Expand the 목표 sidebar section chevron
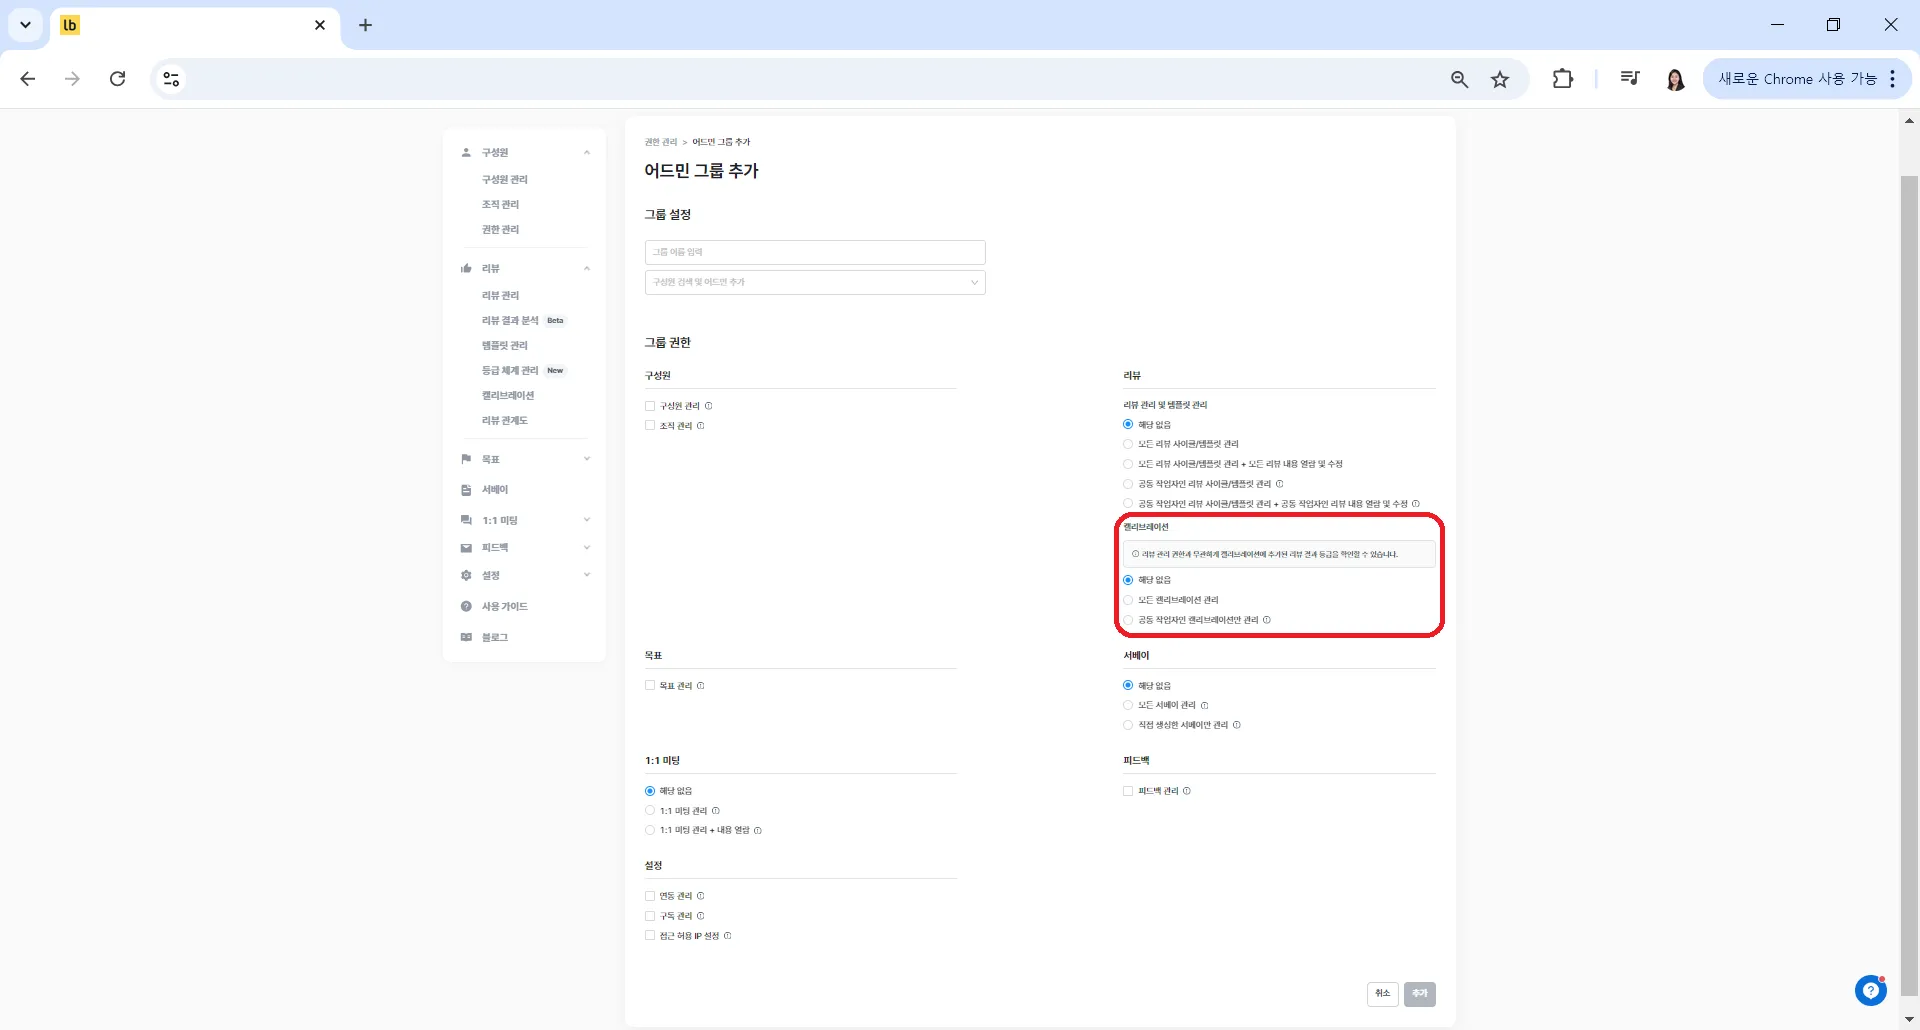Image resolution: width=1920 pixels, height=1030 pixels. [x=587, y=459]
